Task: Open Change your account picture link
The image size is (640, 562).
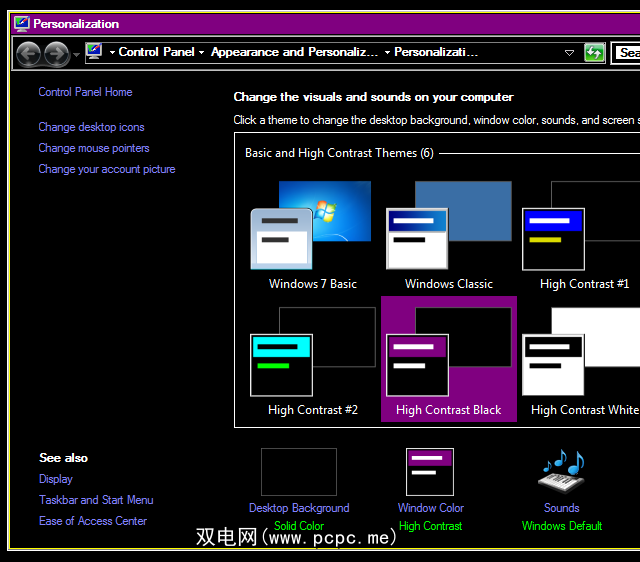Action: tap(107, 169)
